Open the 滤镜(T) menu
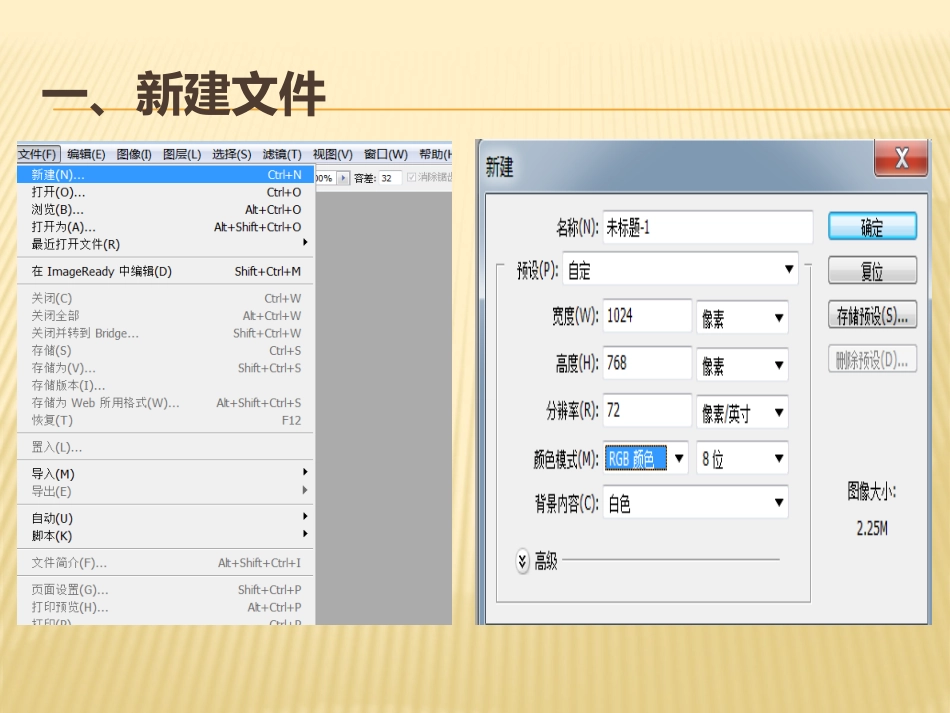This screenshot has height=713, width=950. tap(282, 154)
